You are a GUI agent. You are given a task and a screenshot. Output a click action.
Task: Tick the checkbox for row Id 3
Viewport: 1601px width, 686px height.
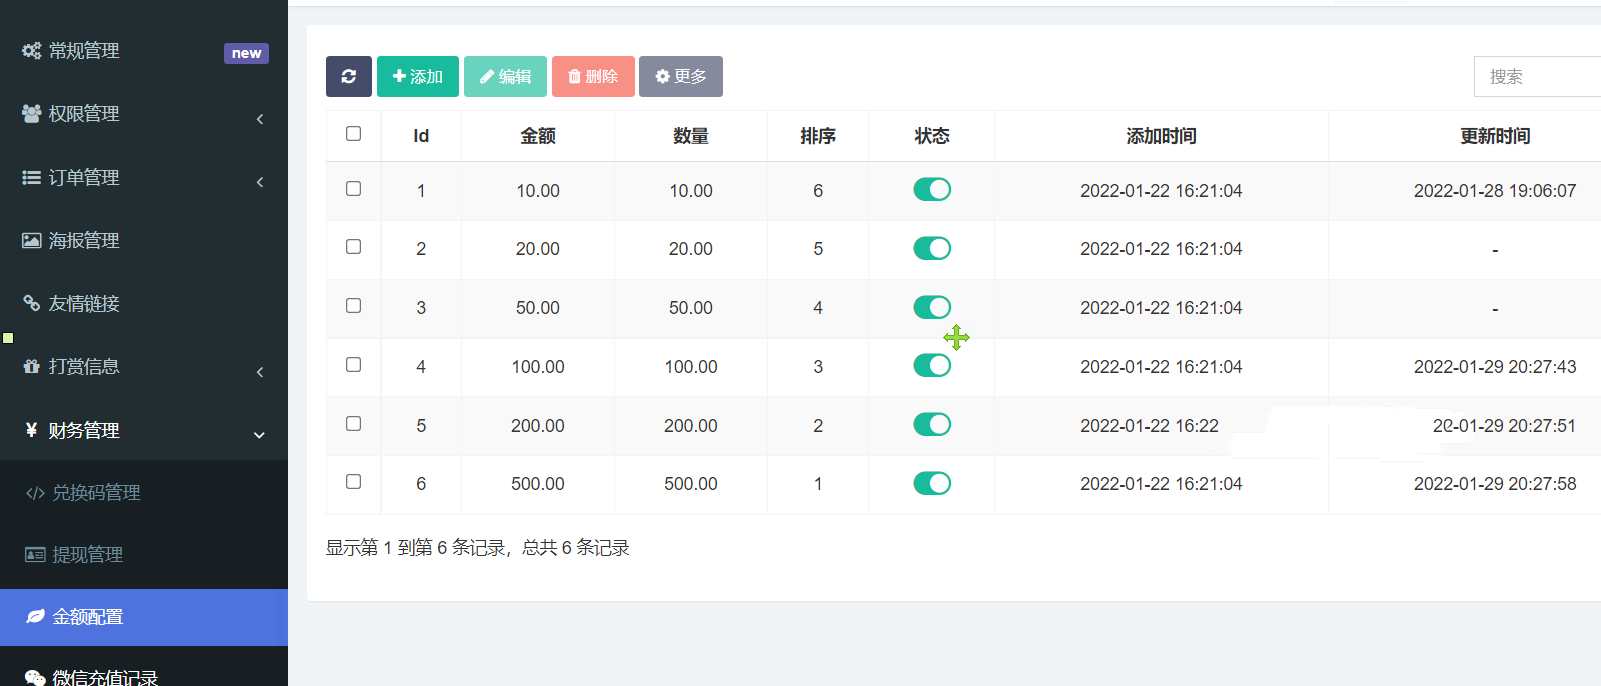[353, 306]
